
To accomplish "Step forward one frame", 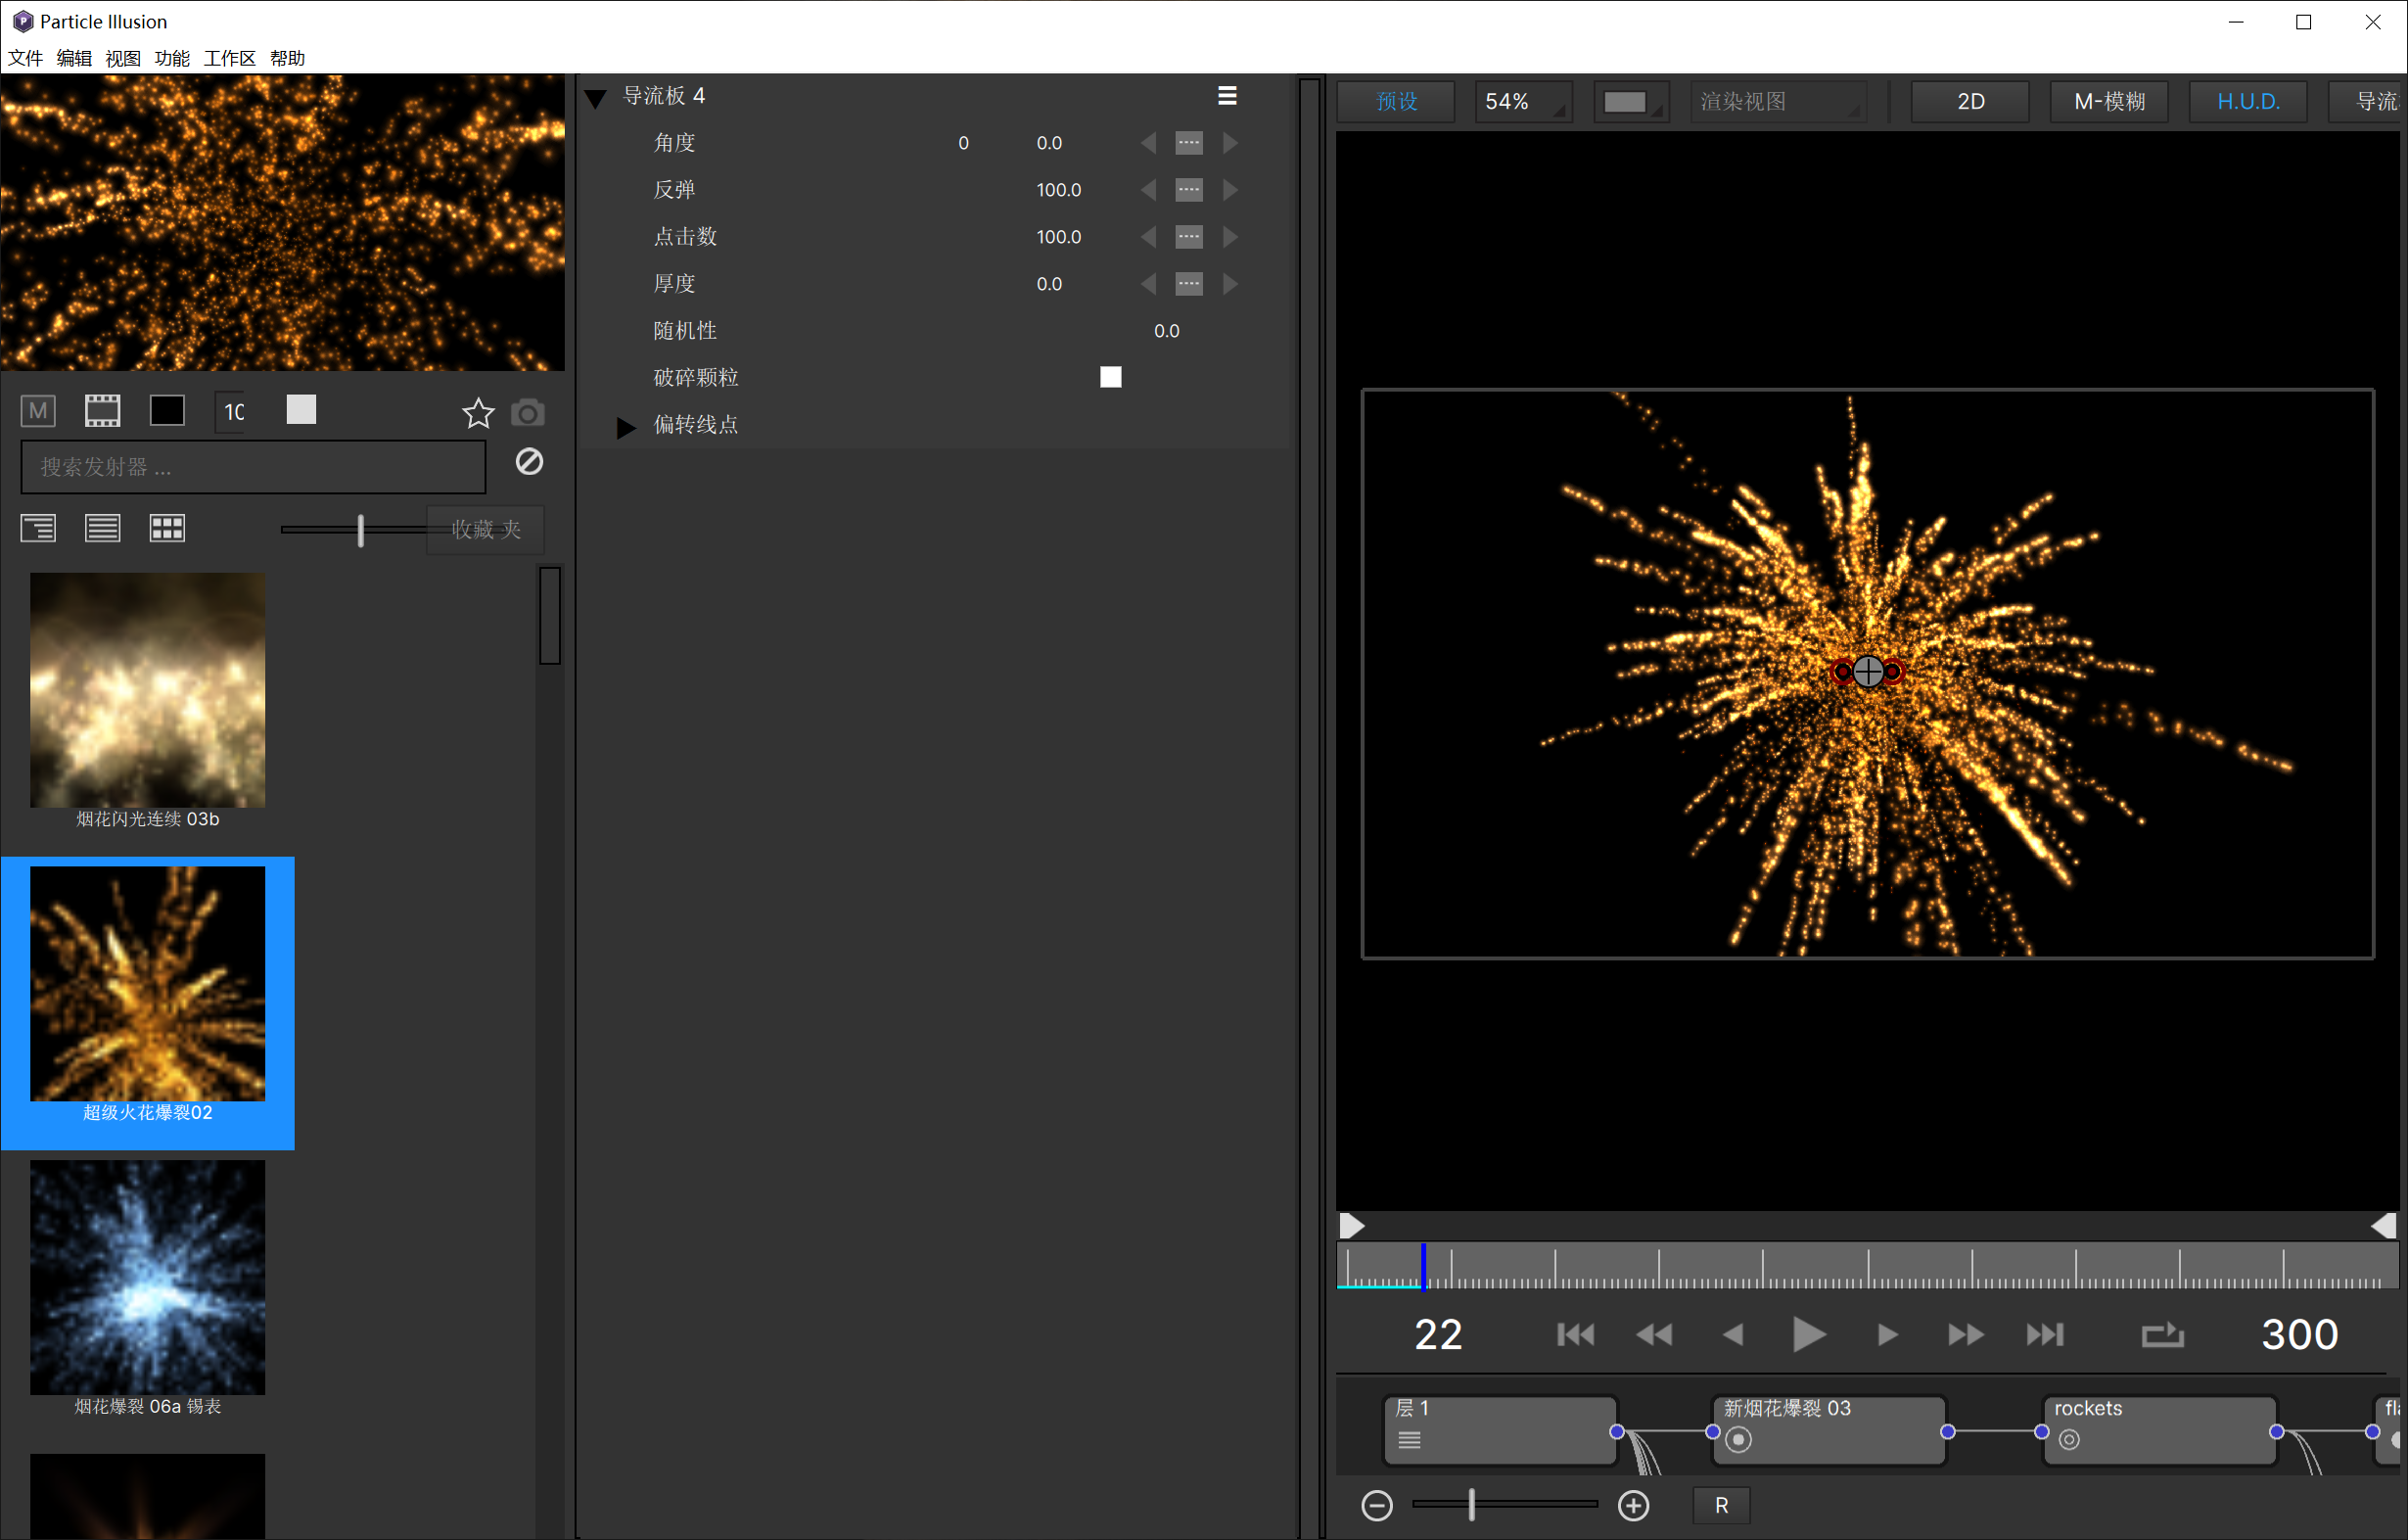I will pyautogui.click(x=1887, y=1334).
